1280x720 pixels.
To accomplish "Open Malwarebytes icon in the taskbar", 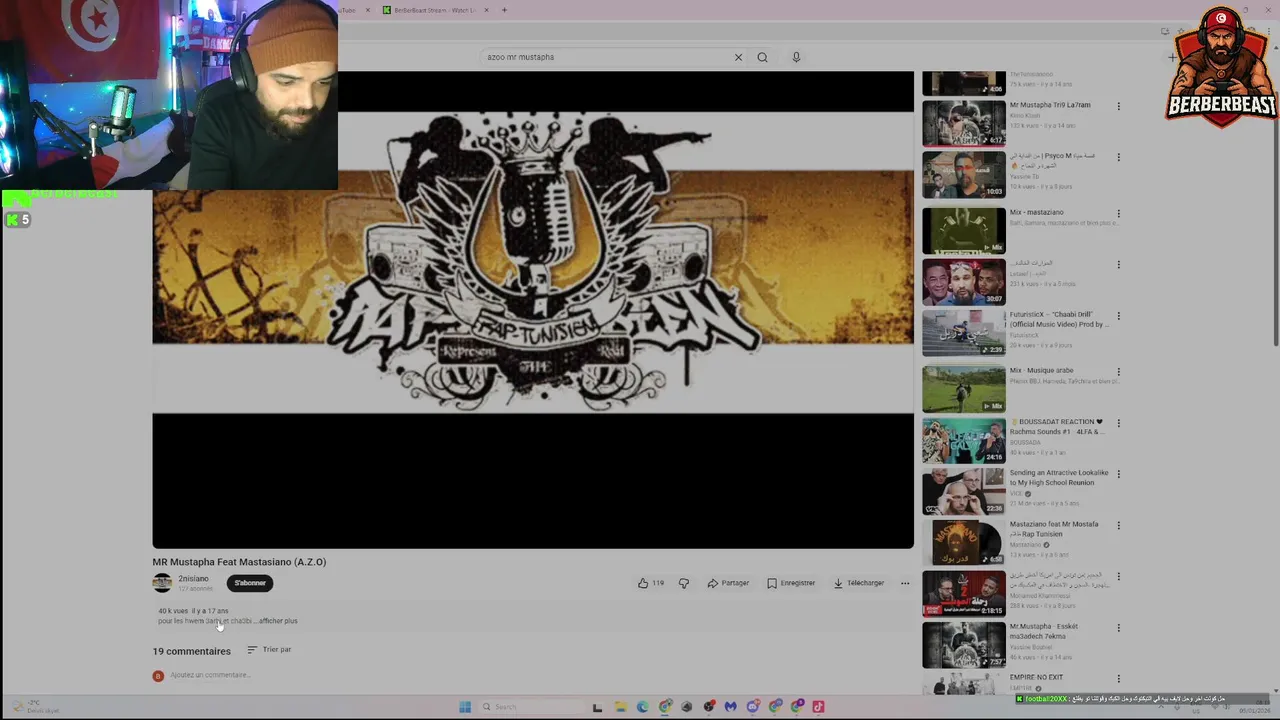I will tap(730, 707).
